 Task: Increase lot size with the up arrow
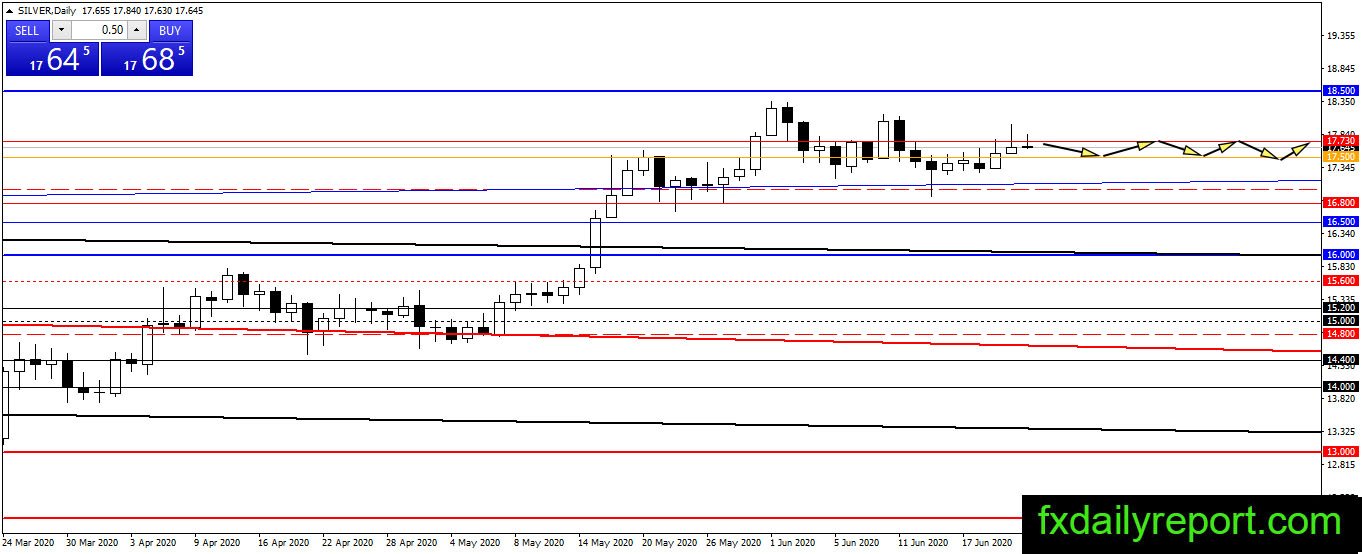point(137,31)
